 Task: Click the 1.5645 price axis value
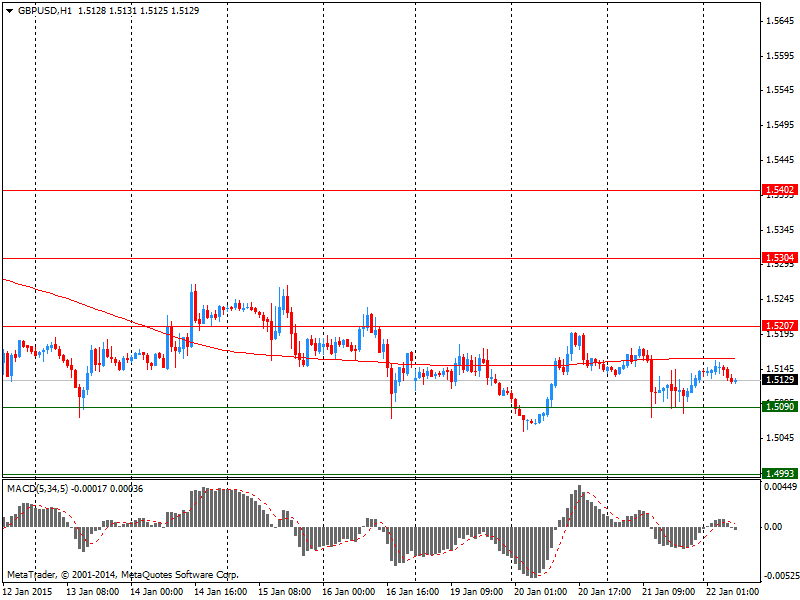click(780, 21)
